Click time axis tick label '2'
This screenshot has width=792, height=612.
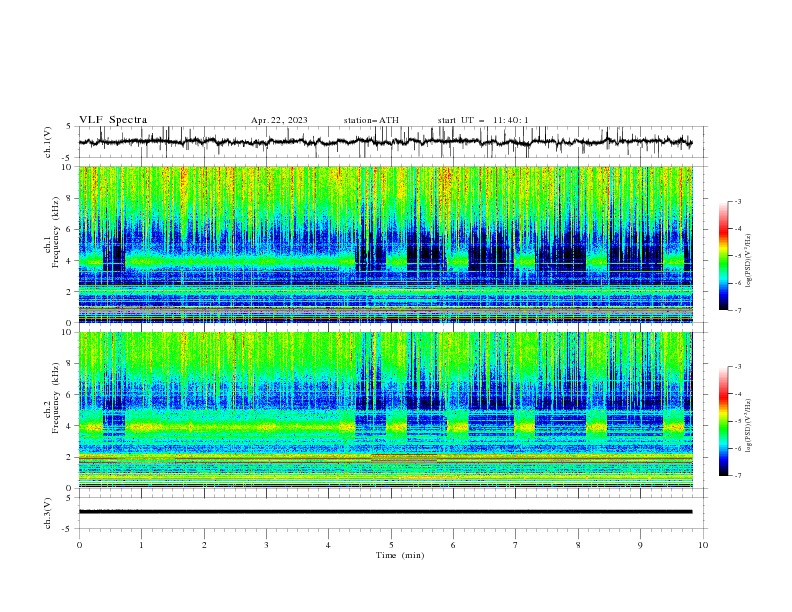(x=204, y=545)
